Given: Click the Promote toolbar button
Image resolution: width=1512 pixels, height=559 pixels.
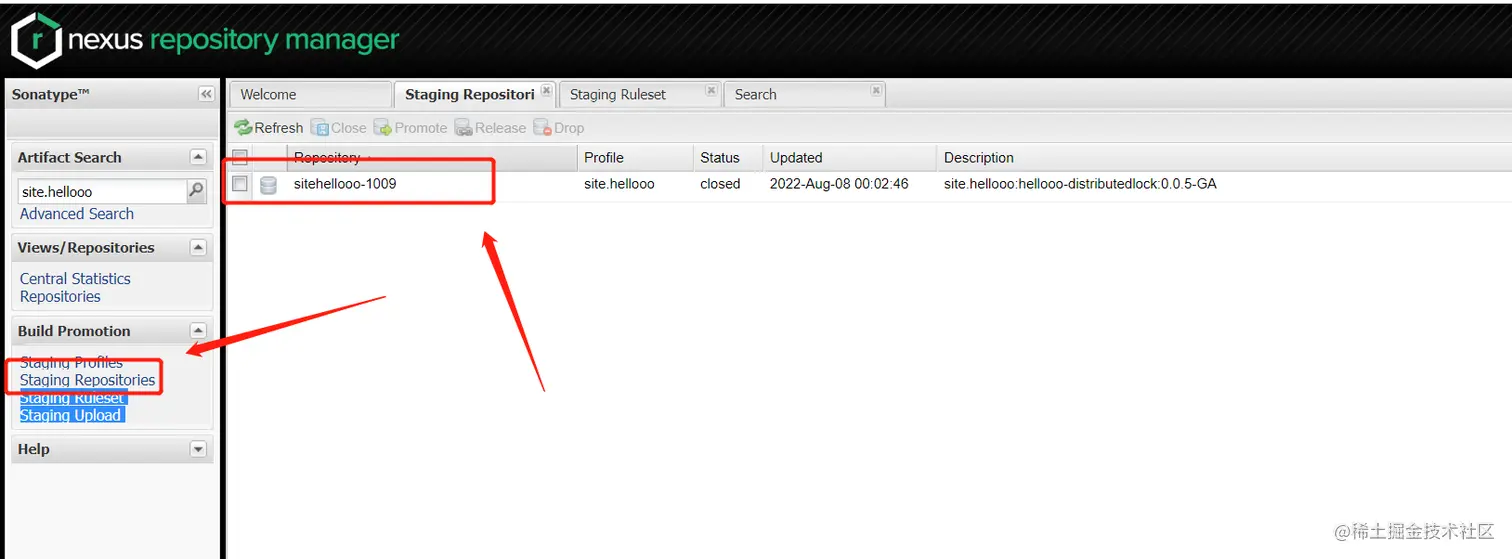Looking at the screenshot, I should pos(410,128).
